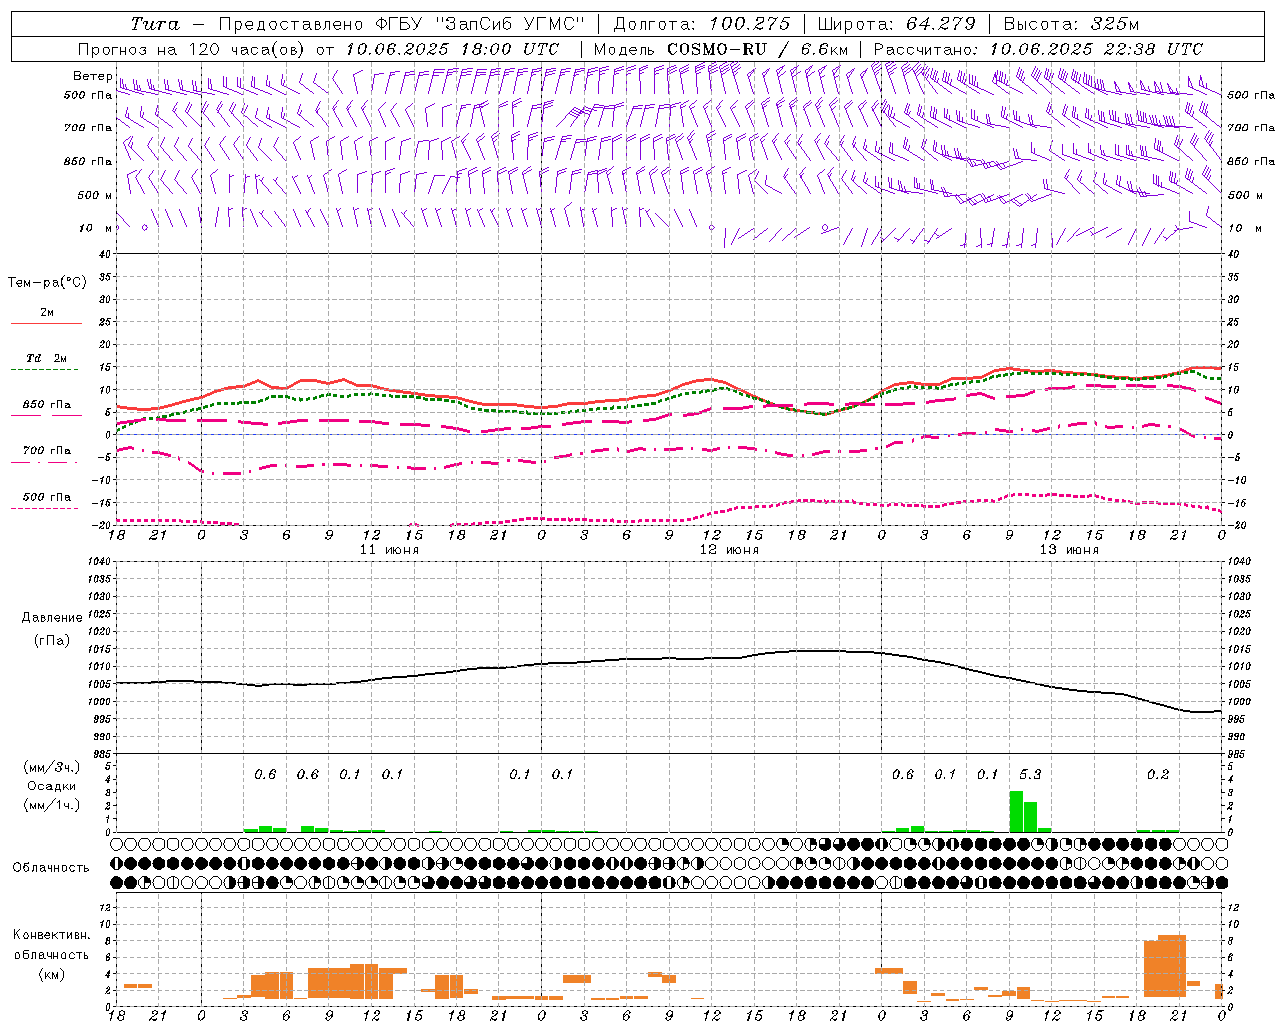Click the "Тем-ра(°C)" temperature panel label
Viewport: 1280px width, 1024px height.
(x=47, y=283)
